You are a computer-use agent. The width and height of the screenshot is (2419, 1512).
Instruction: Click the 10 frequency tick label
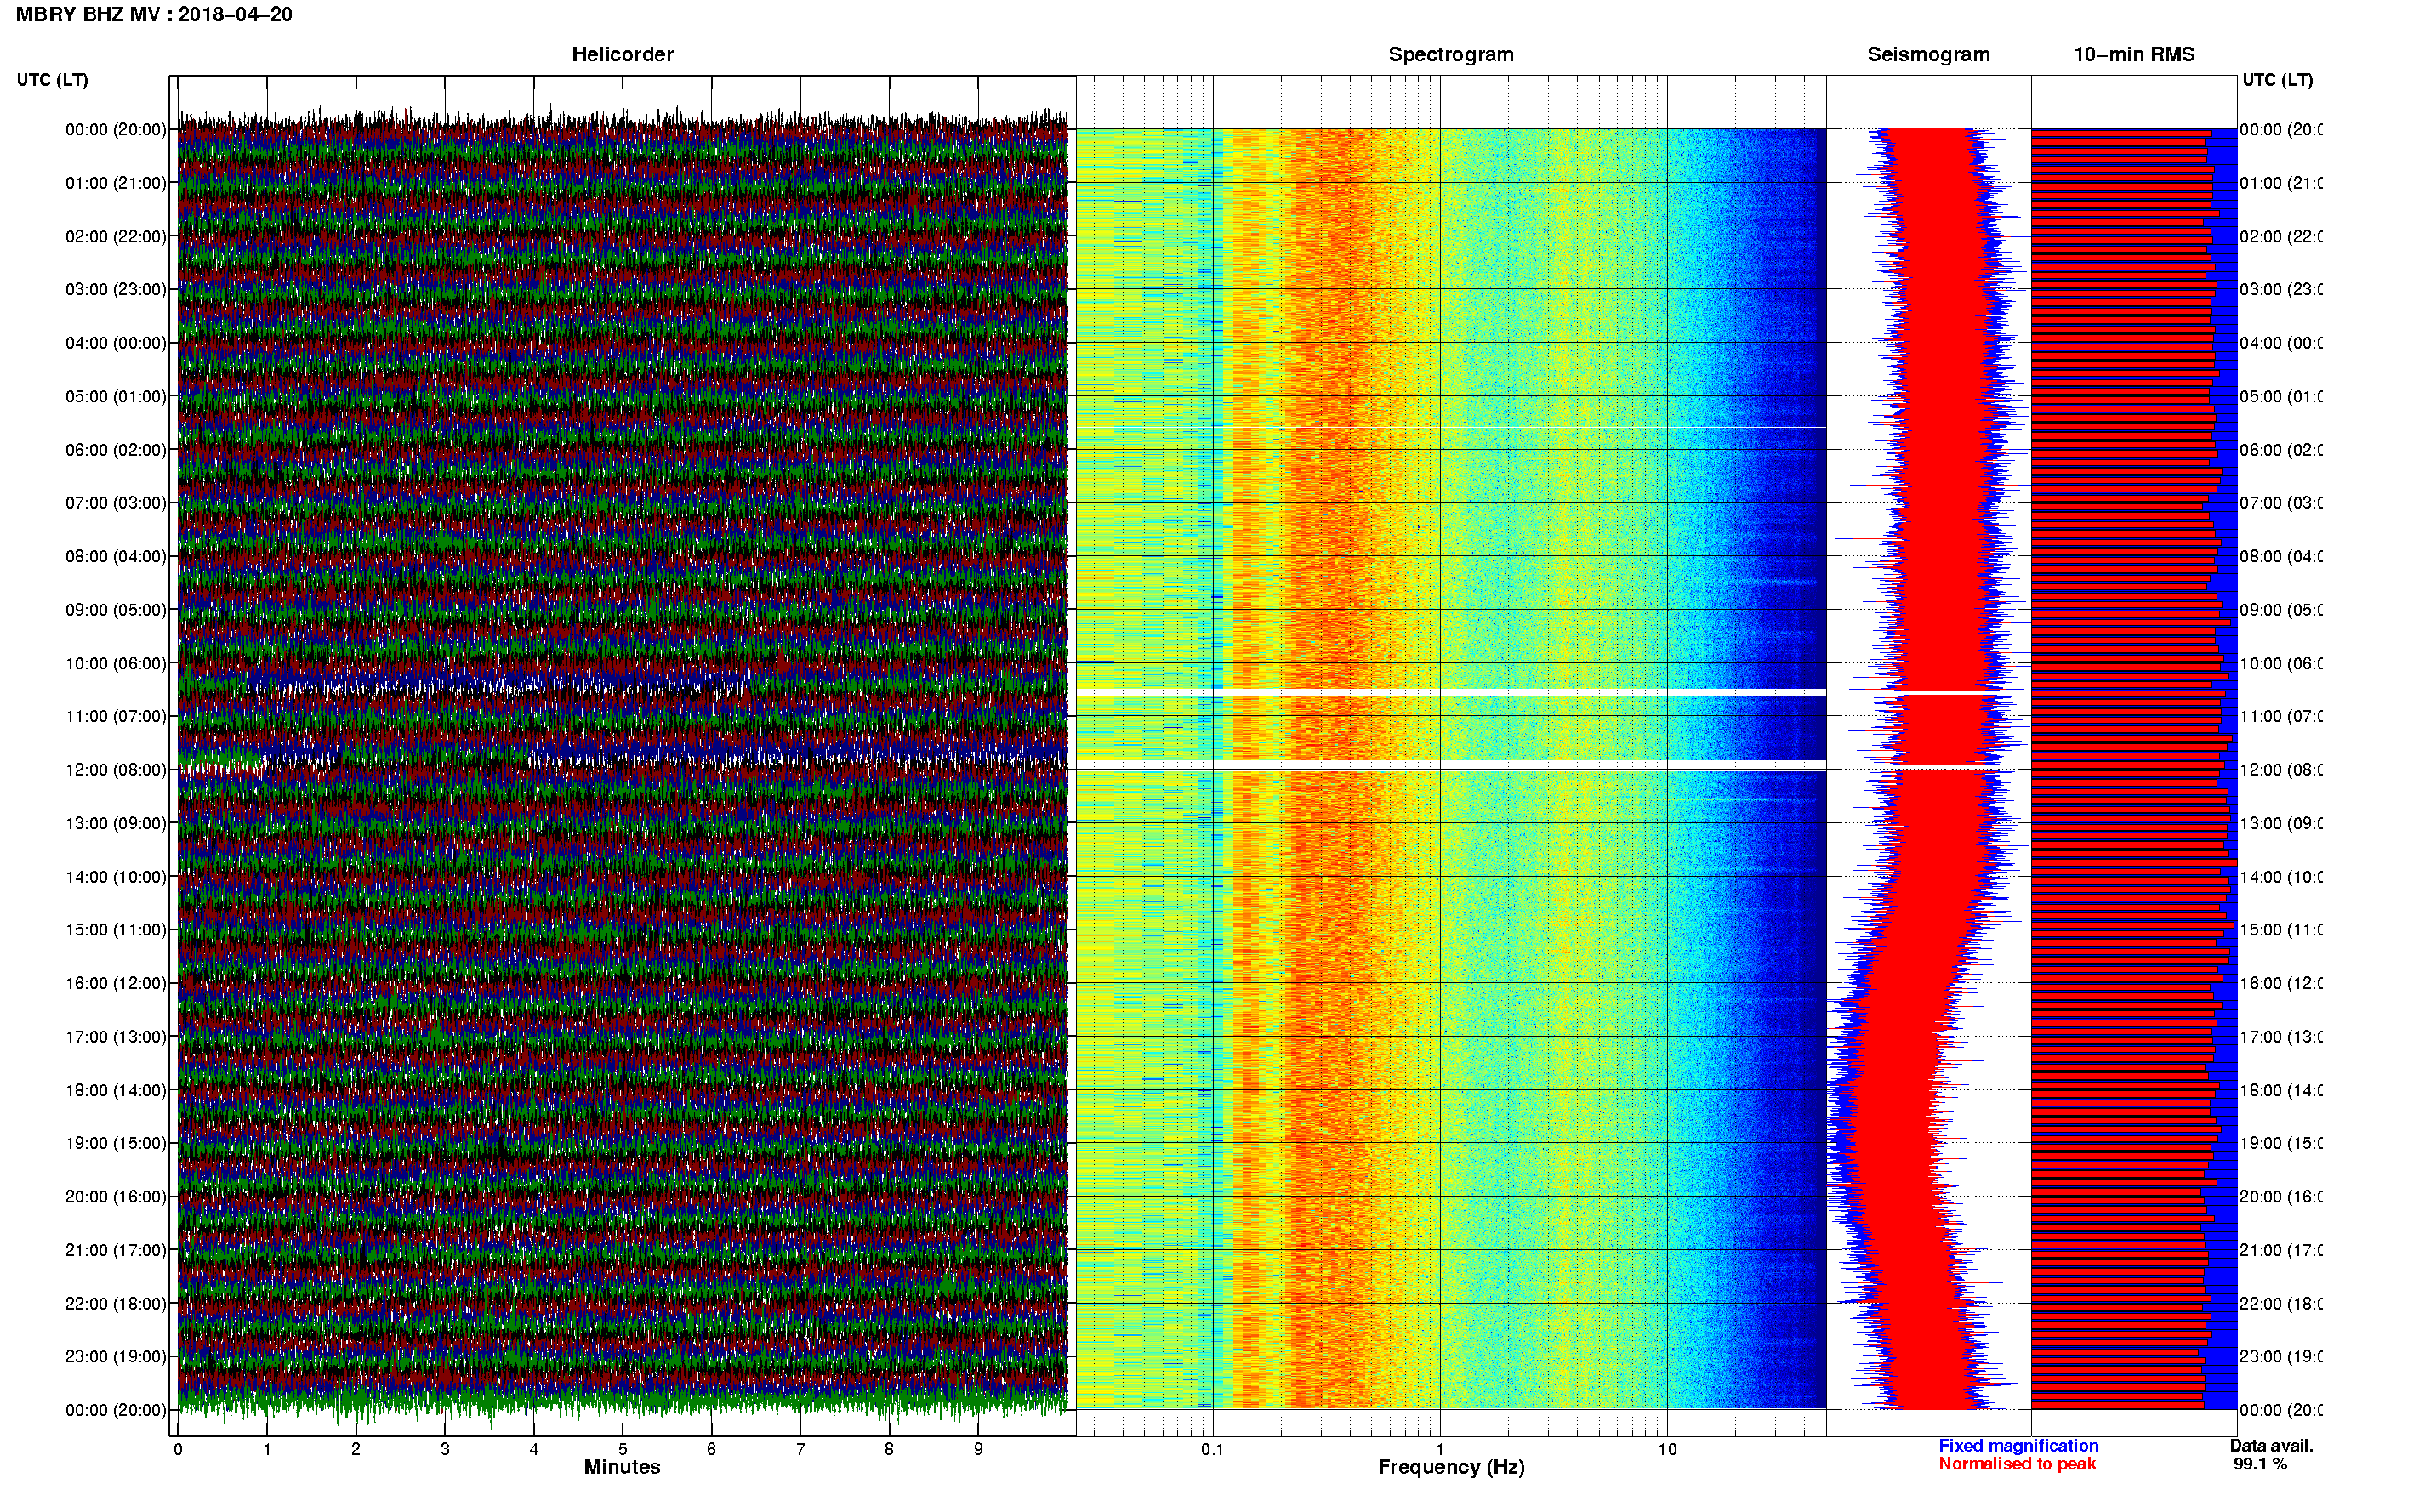coord(1667,1449)
